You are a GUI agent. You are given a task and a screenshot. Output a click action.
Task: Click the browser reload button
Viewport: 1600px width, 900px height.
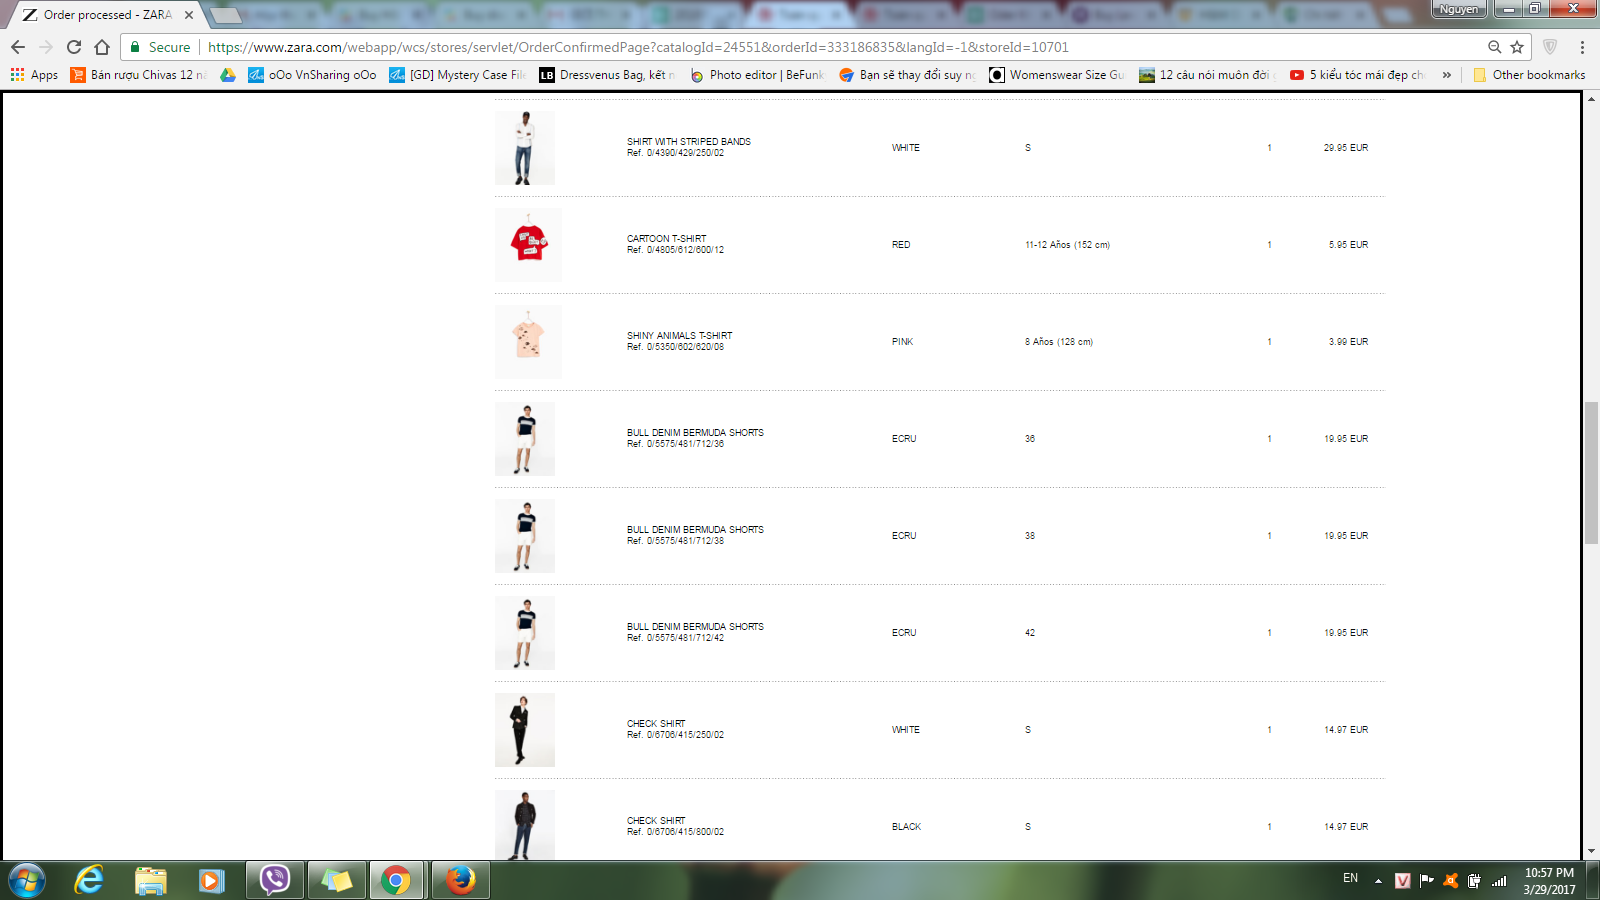(x=74, y=47)
